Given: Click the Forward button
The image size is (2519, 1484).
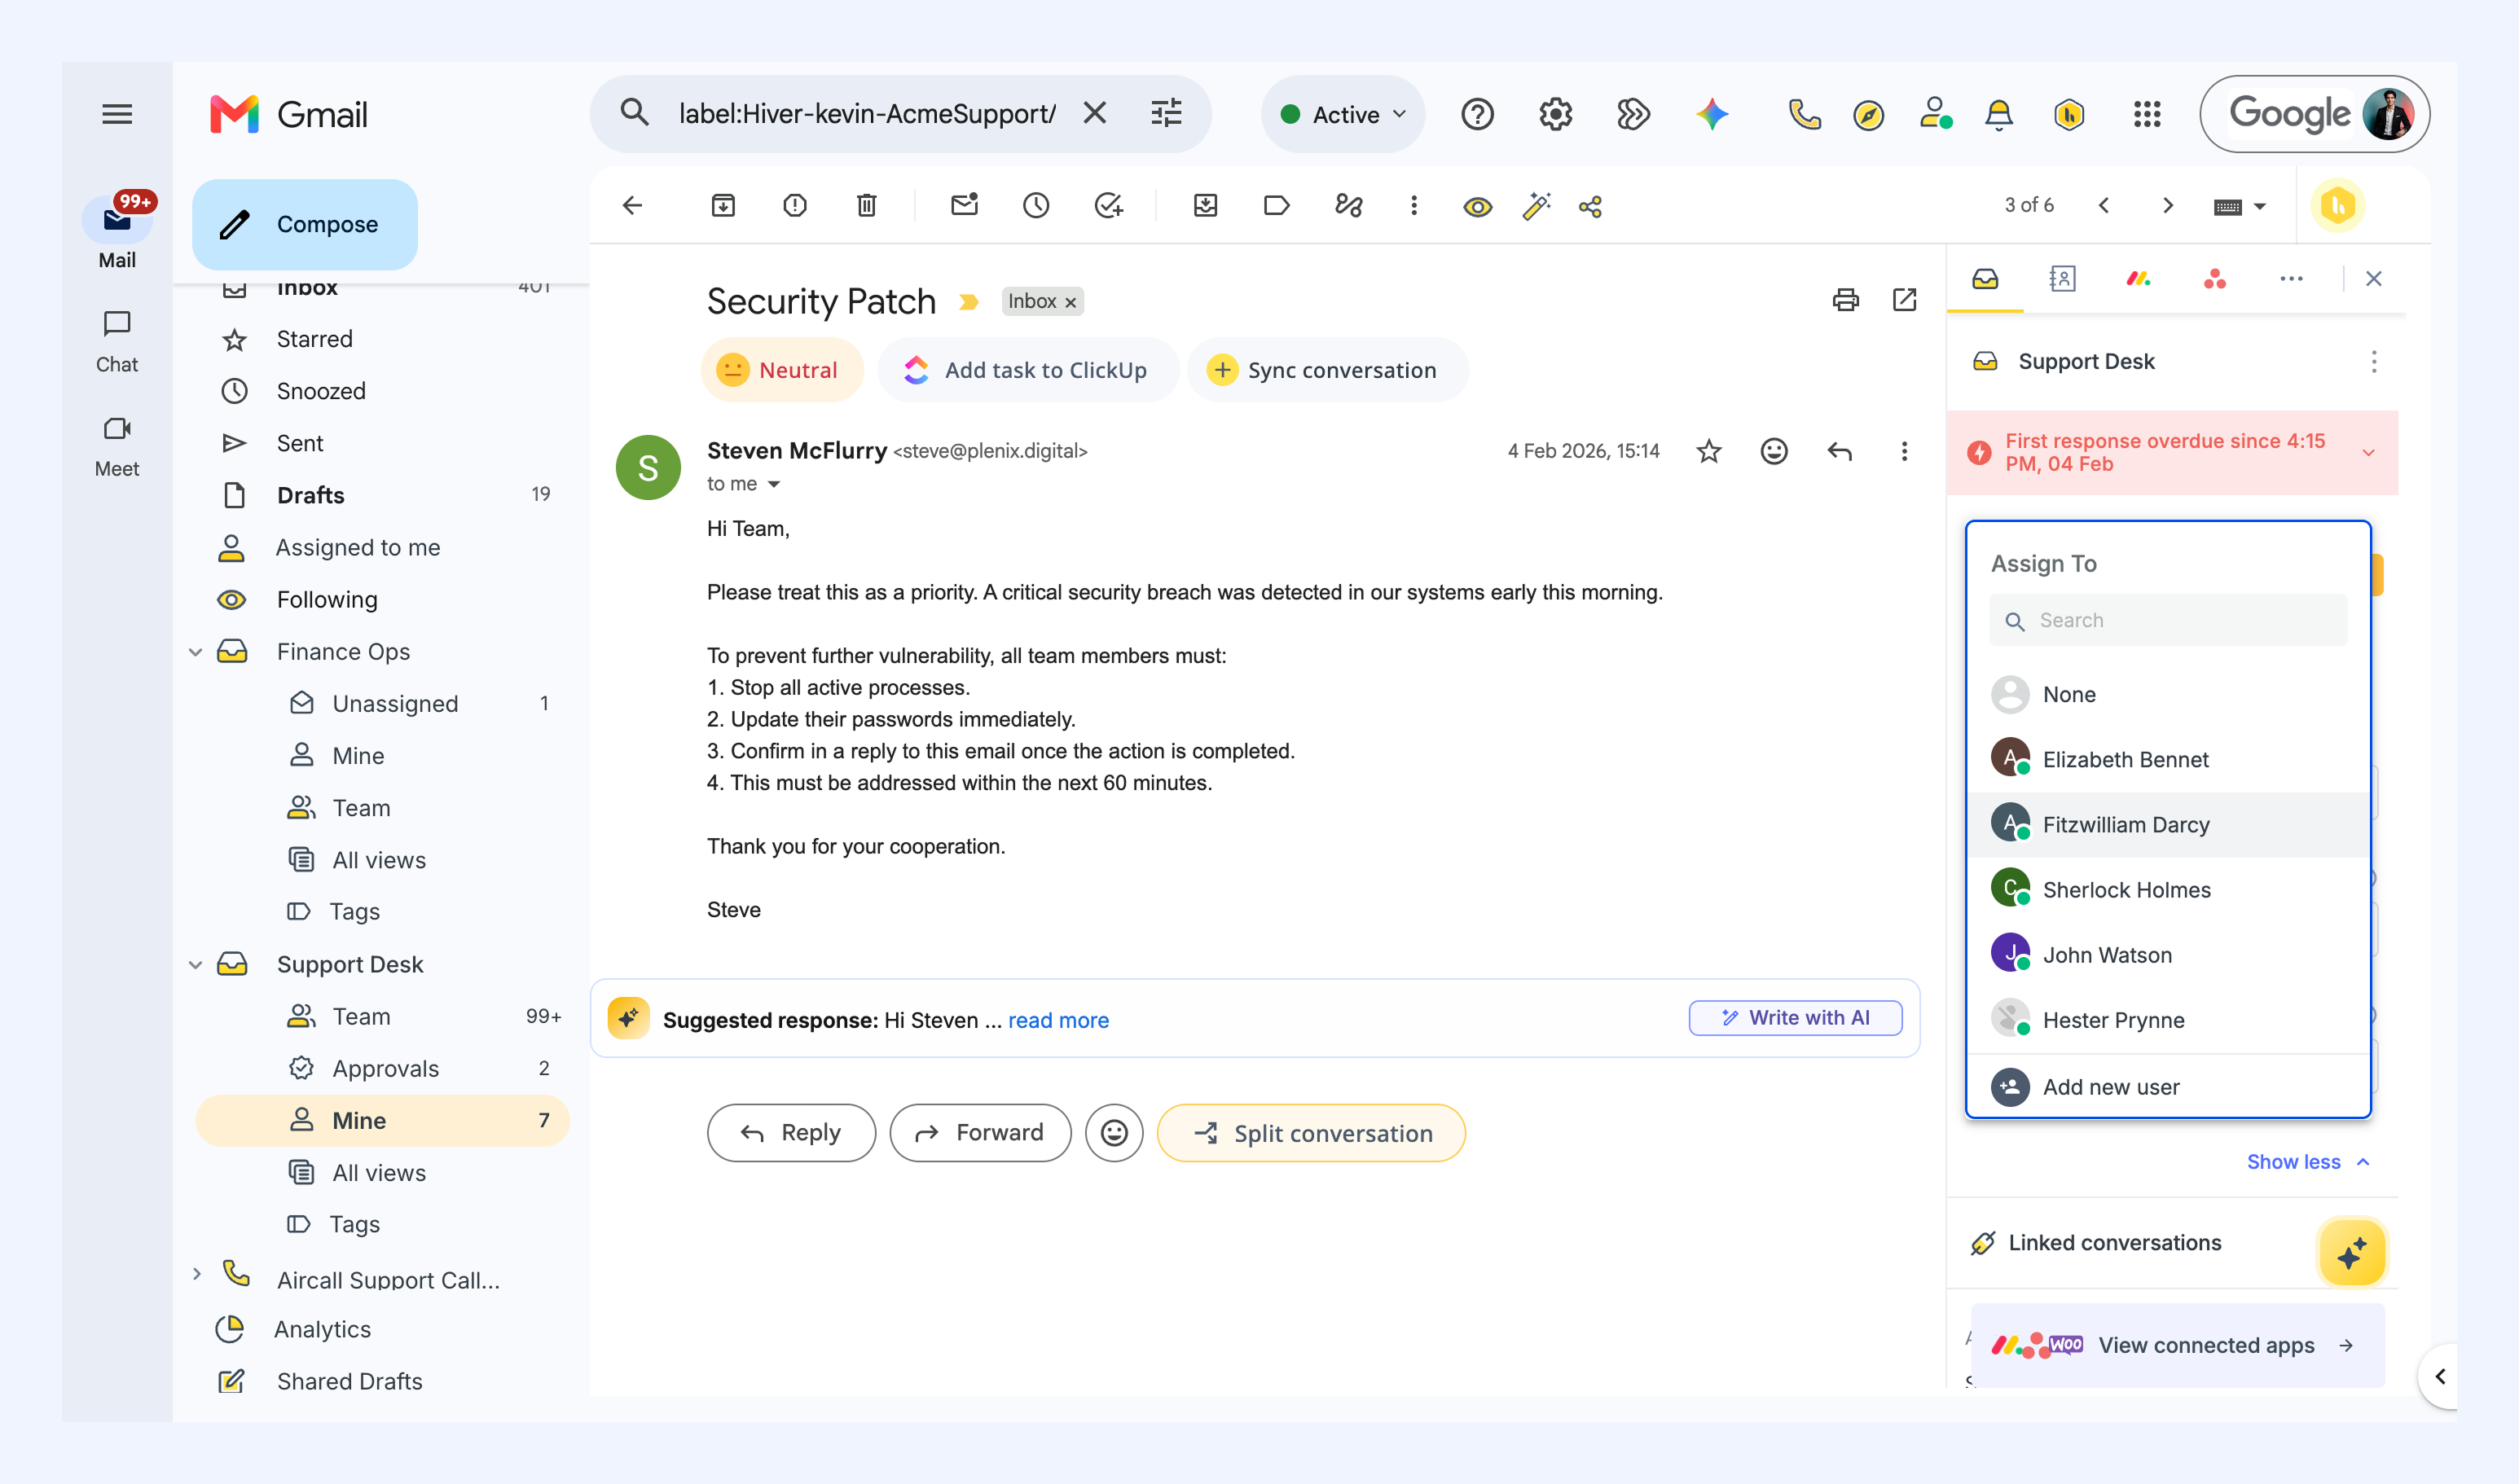Looking at the screenshot, I should pyautogui.click(x=980, y=1133).
